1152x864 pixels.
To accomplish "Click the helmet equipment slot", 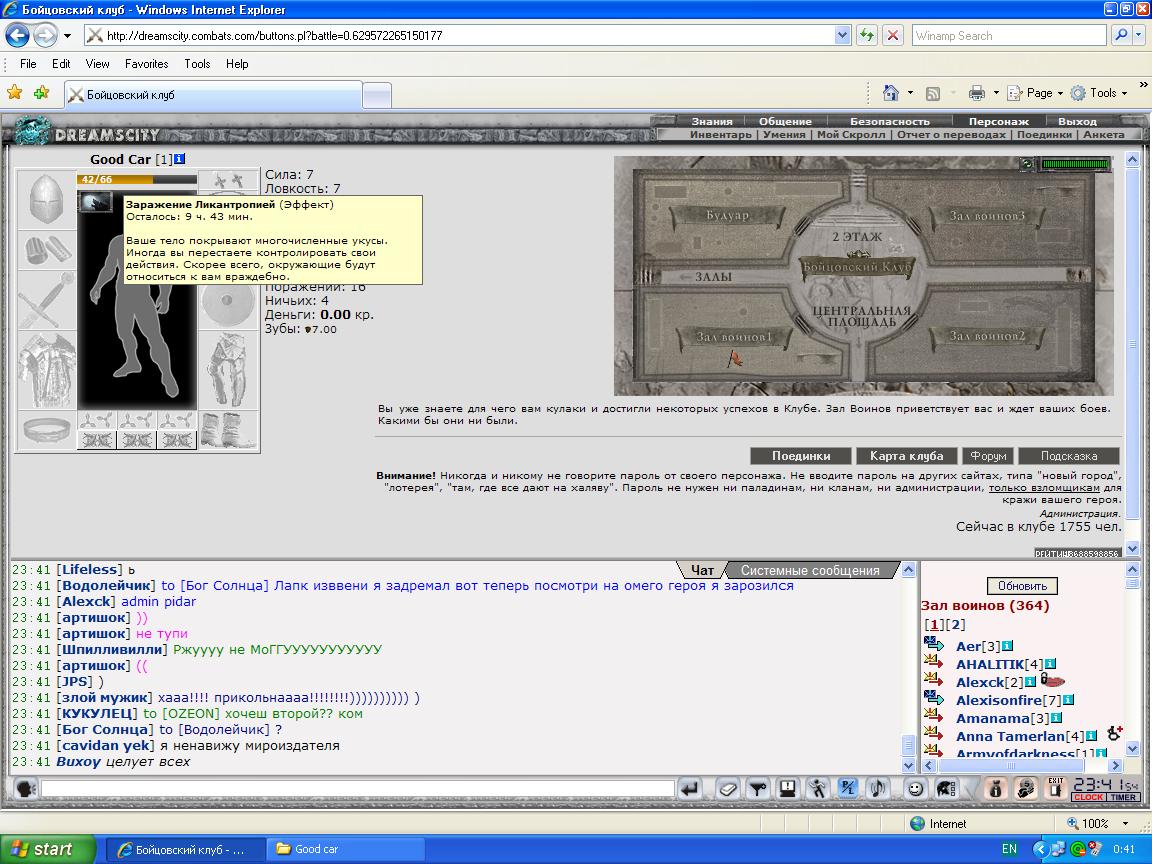I will [x=46, y=199].
